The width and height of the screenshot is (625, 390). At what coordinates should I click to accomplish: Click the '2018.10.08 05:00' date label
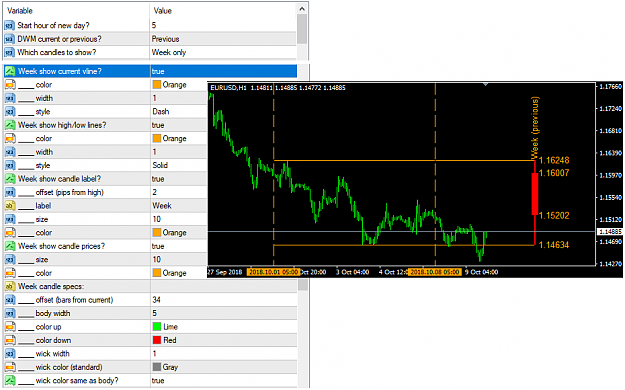(x=435, y=272)
